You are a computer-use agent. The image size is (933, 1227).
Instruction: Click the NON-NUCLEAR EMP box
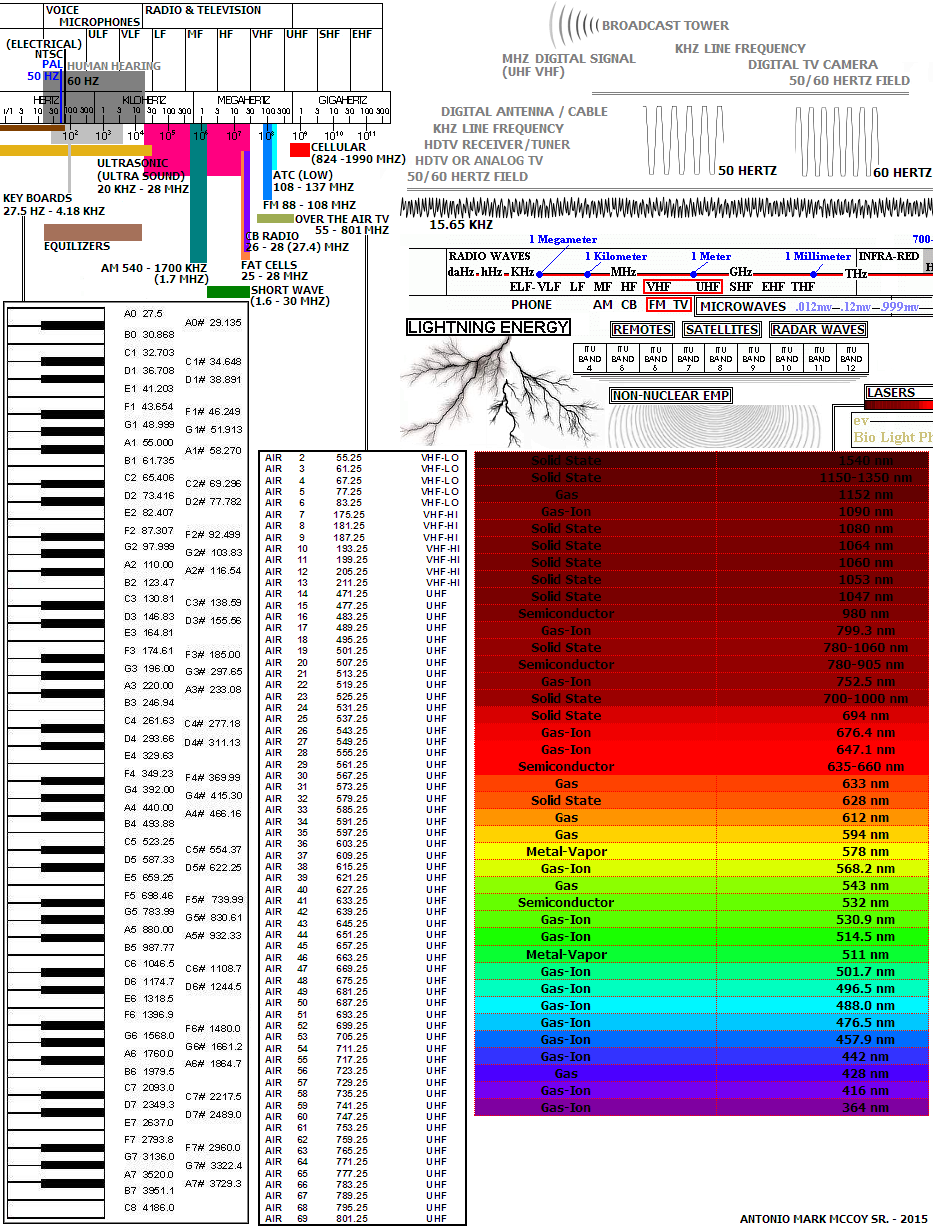(671, 396)
